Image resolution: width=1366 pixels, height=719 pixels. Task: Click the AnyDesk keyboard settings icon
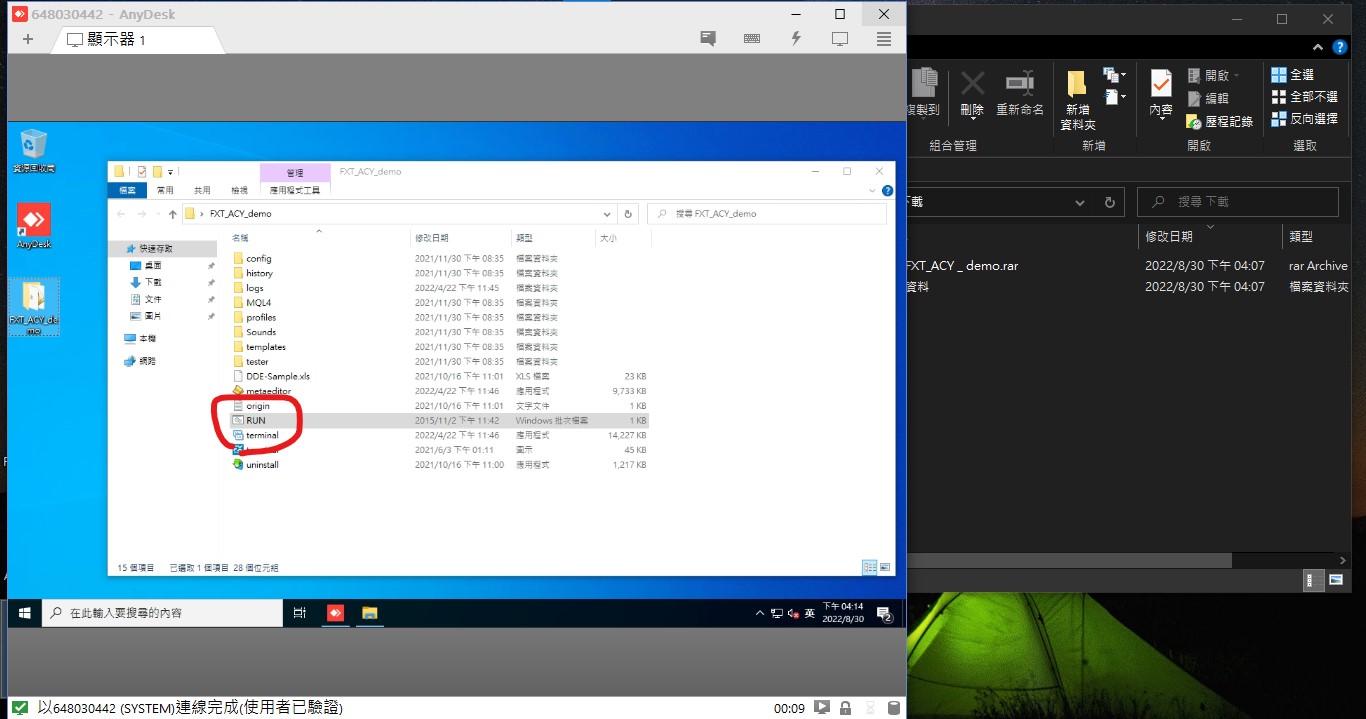[x=752, y=39]
